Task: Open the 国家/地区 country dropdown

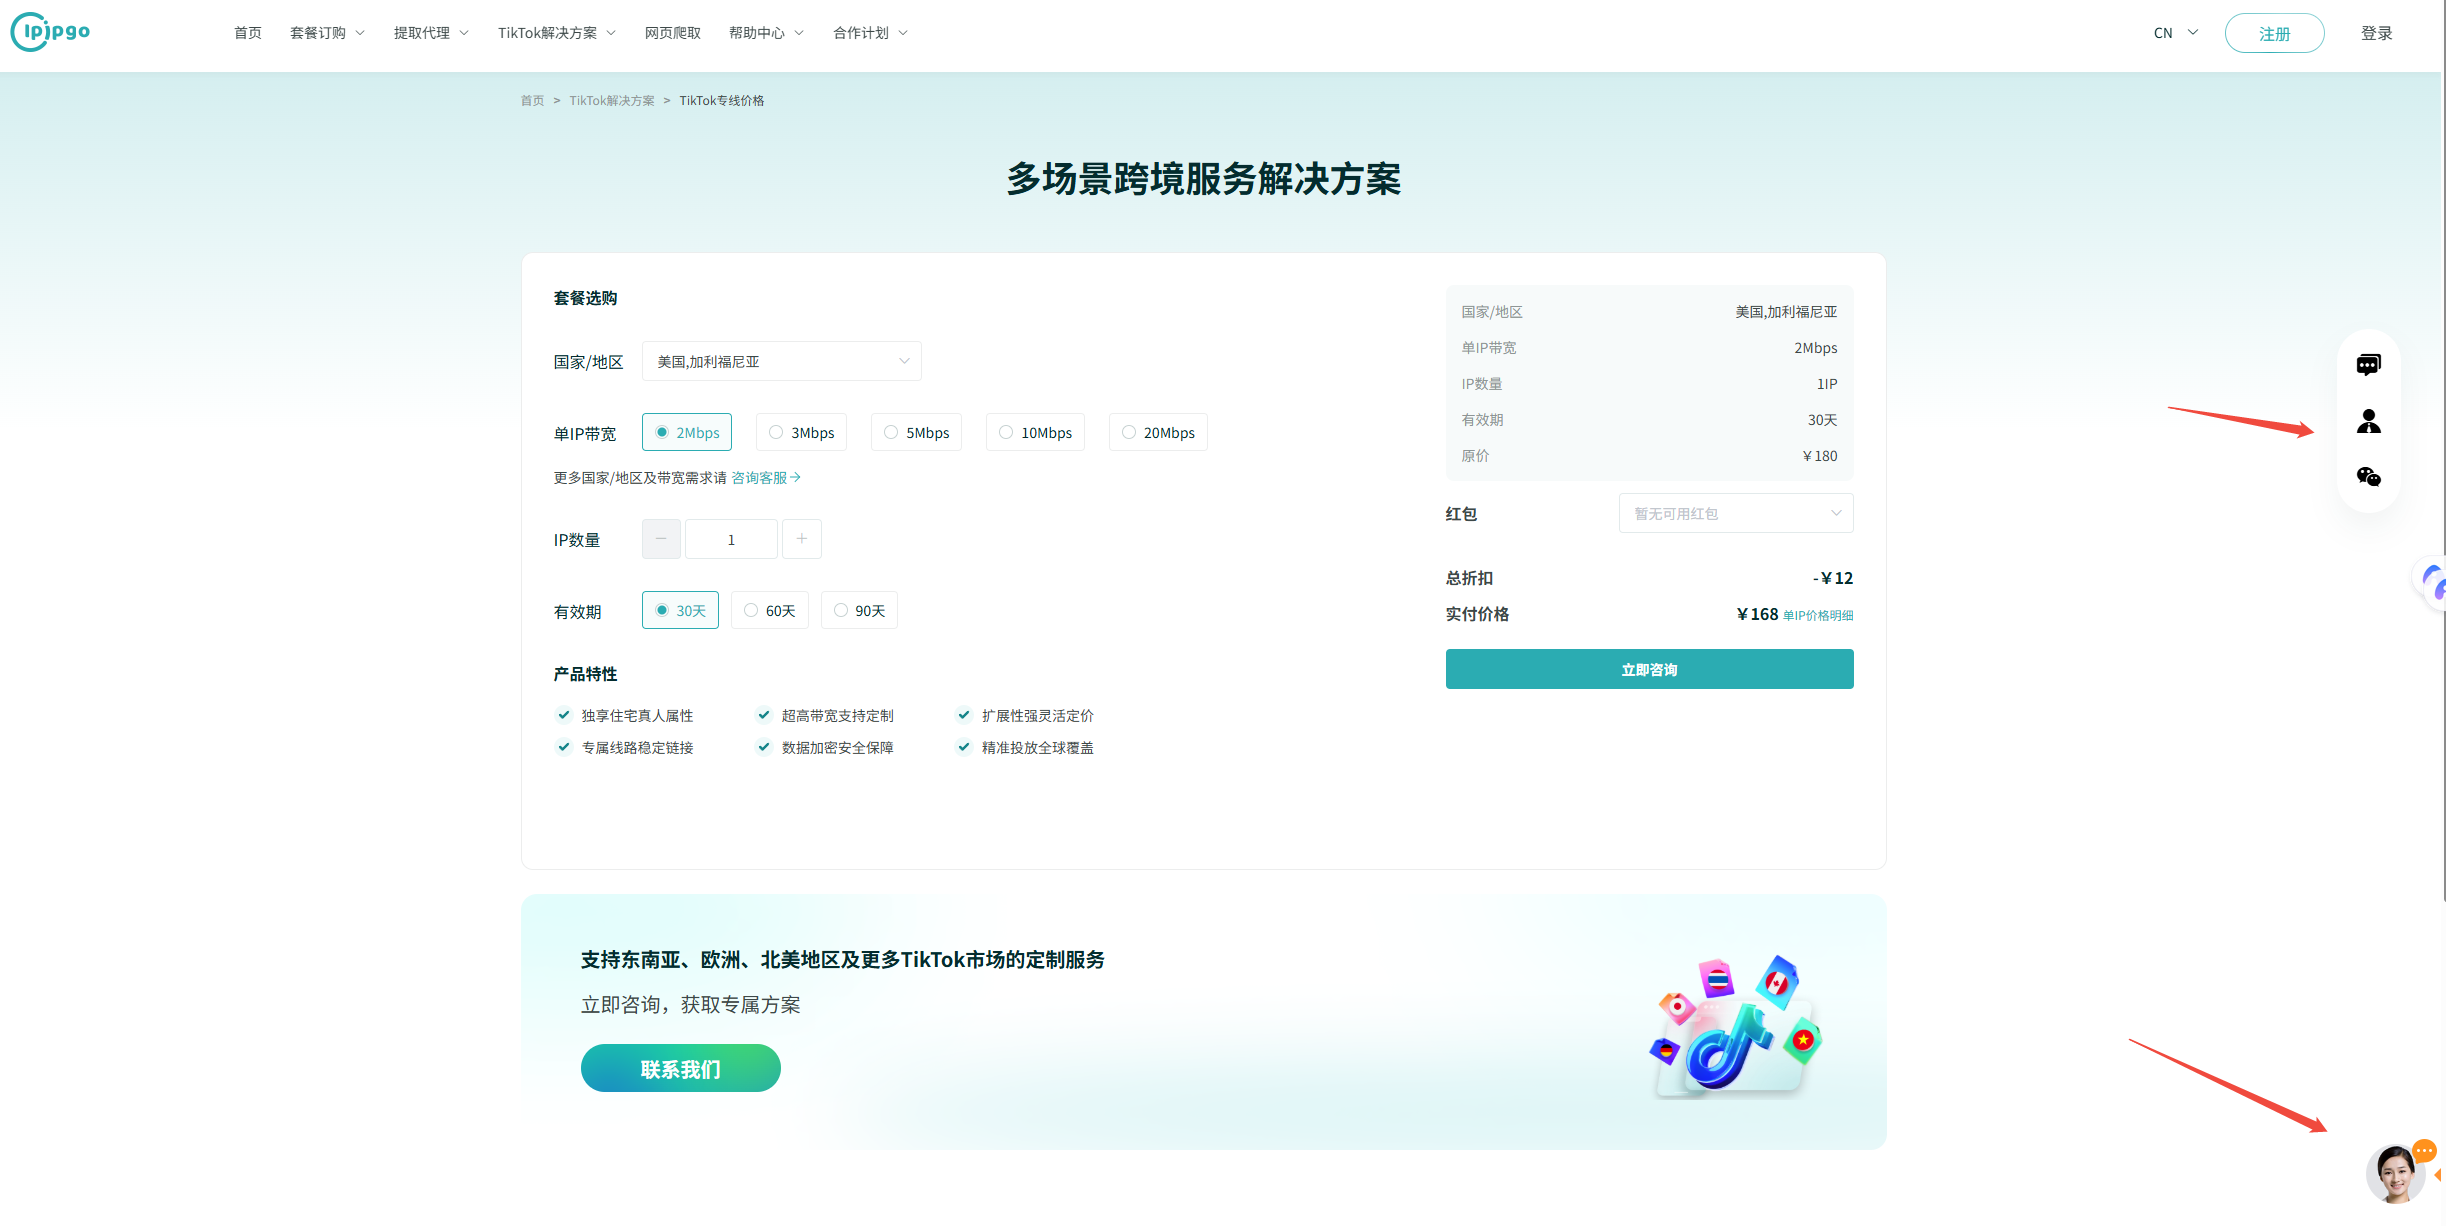Action: pyautogui.click(x=781, y=362)
